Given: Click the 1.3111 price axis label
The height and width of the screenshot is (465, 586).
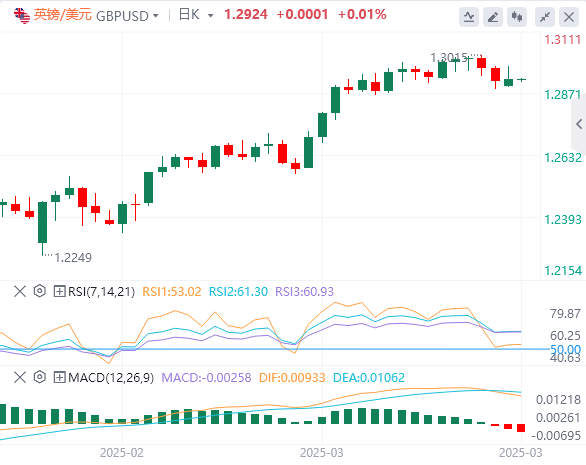Looking at the screenshot, I should tap(563, 40).
